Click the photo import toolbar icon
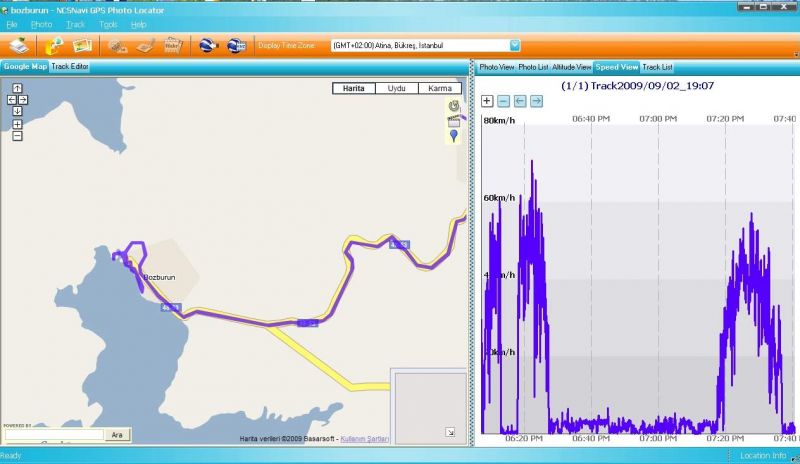 pyautogui.click(x=82, y=45)
